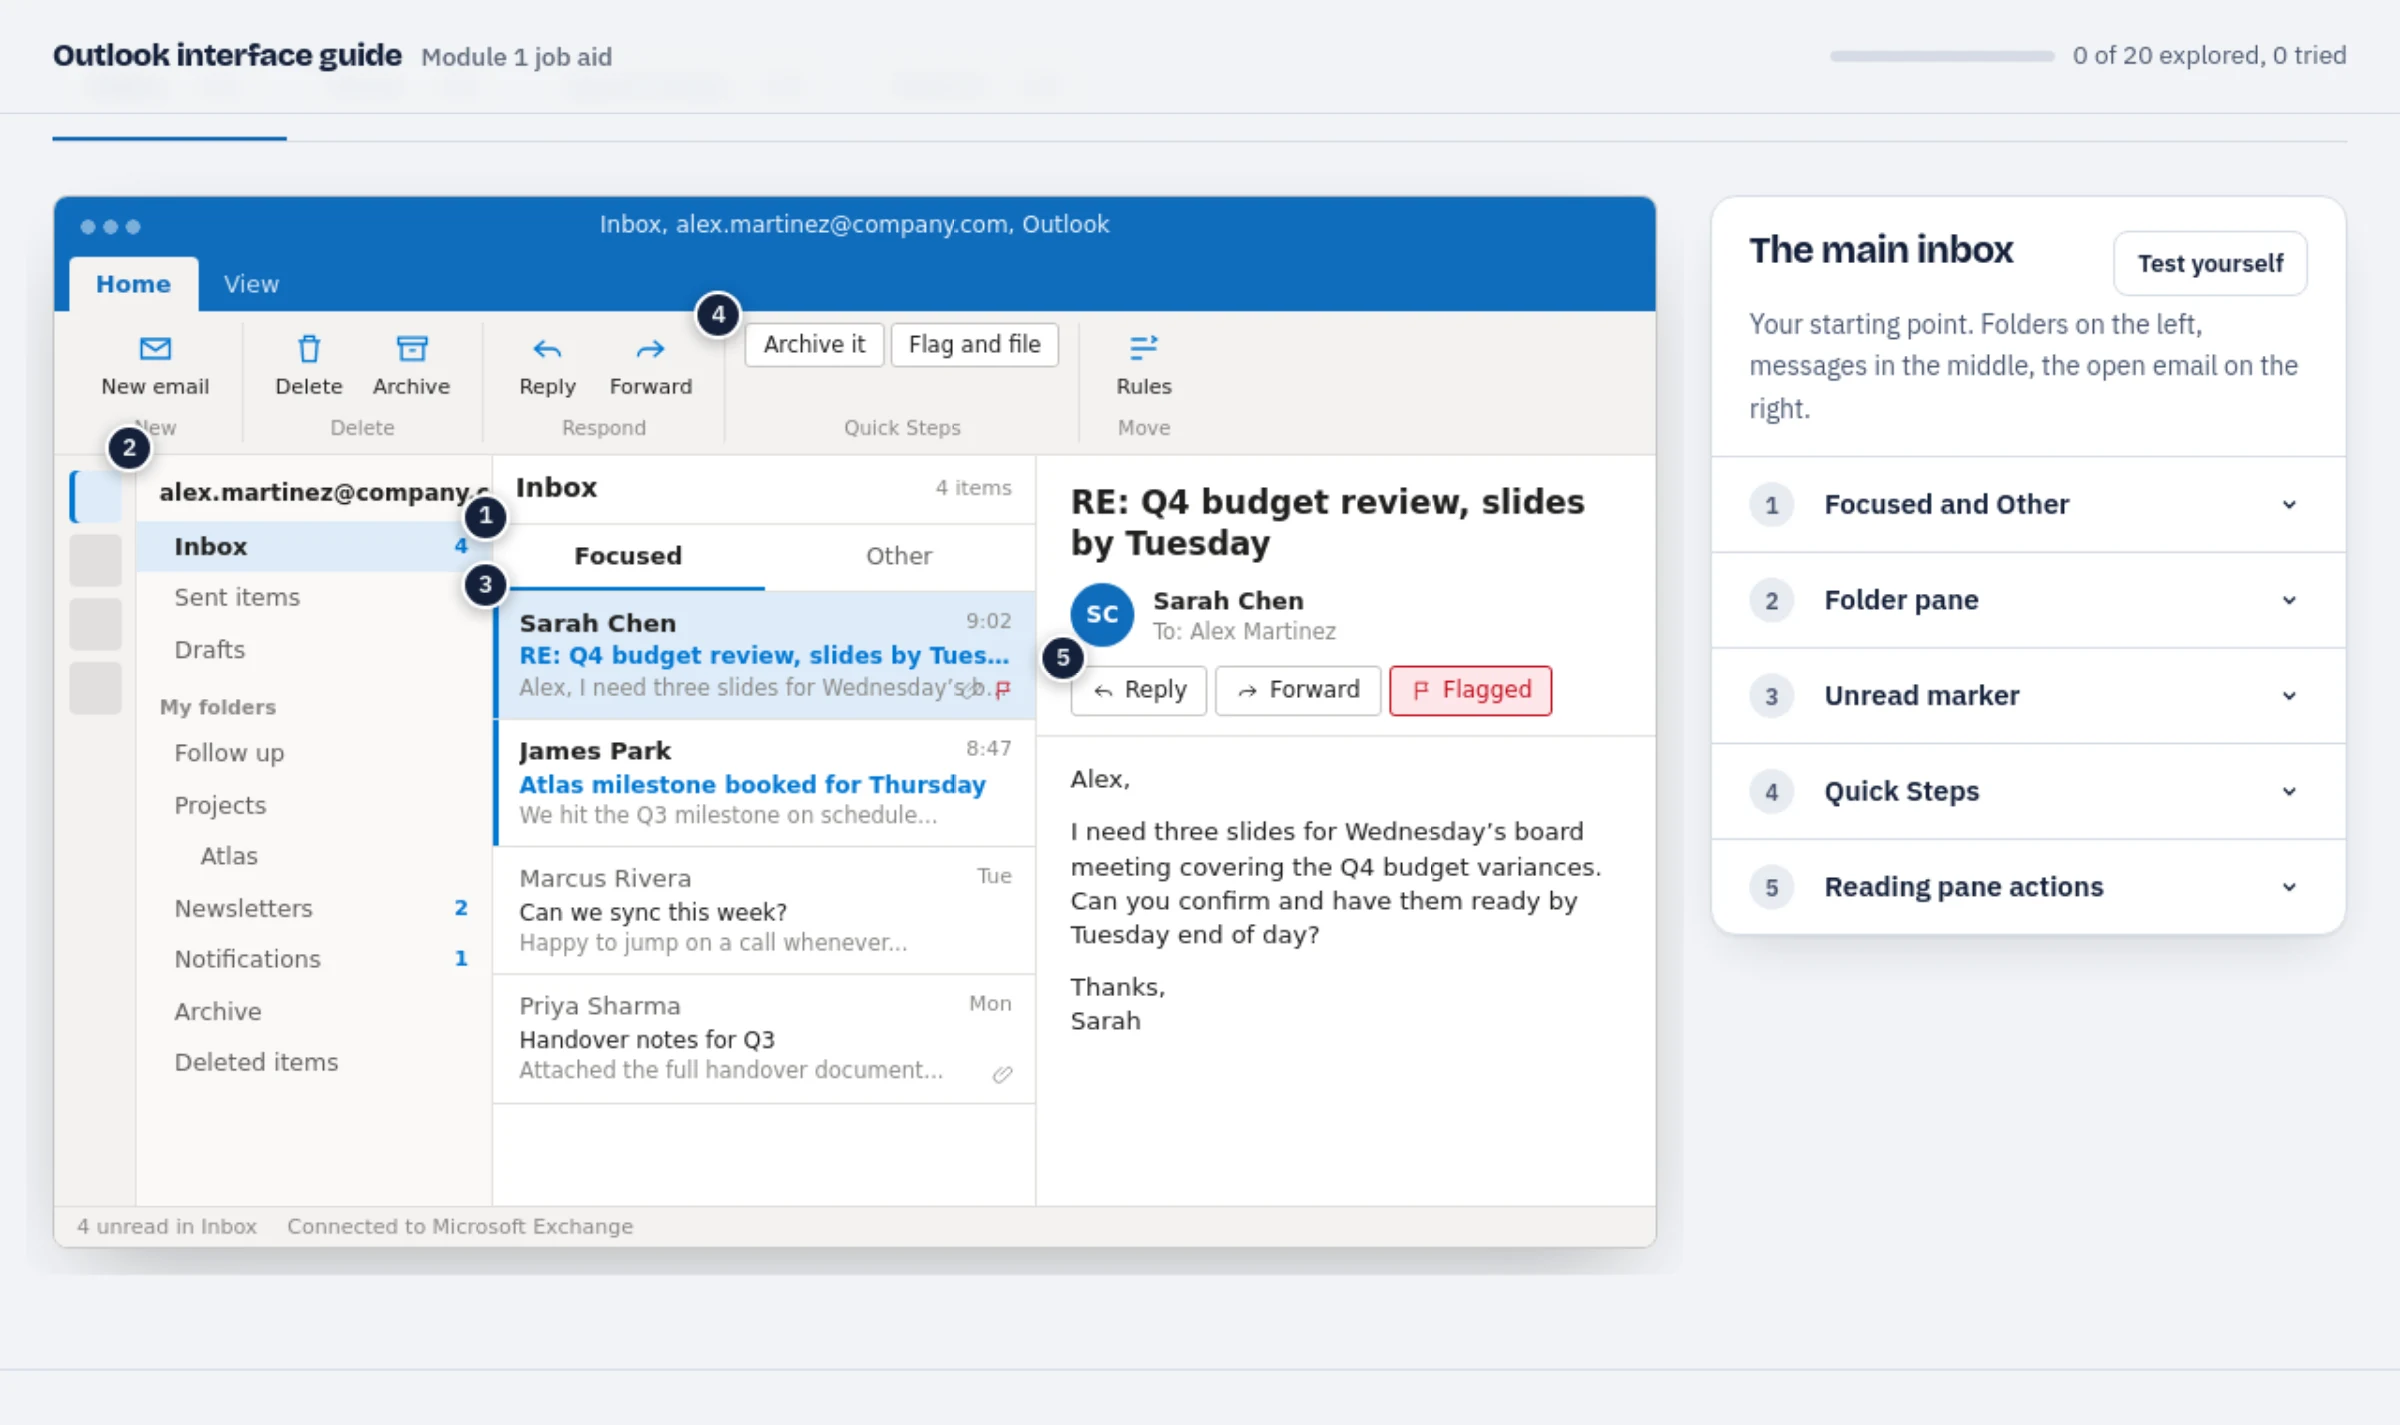The image size is (2400, 1425).
Task: Open the Atlas subfolder
Action: click(x=313, y=856)
